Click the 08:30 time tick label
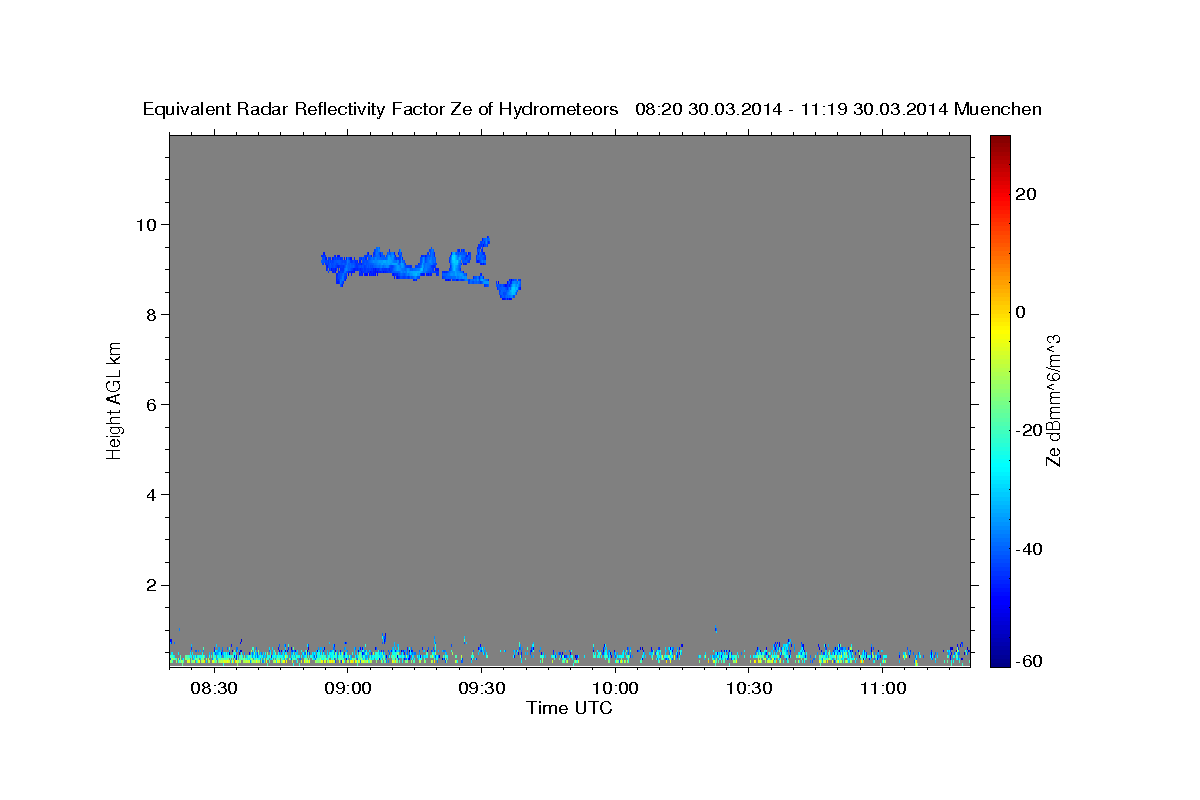The image size is (1200, 800). [214, 689]
